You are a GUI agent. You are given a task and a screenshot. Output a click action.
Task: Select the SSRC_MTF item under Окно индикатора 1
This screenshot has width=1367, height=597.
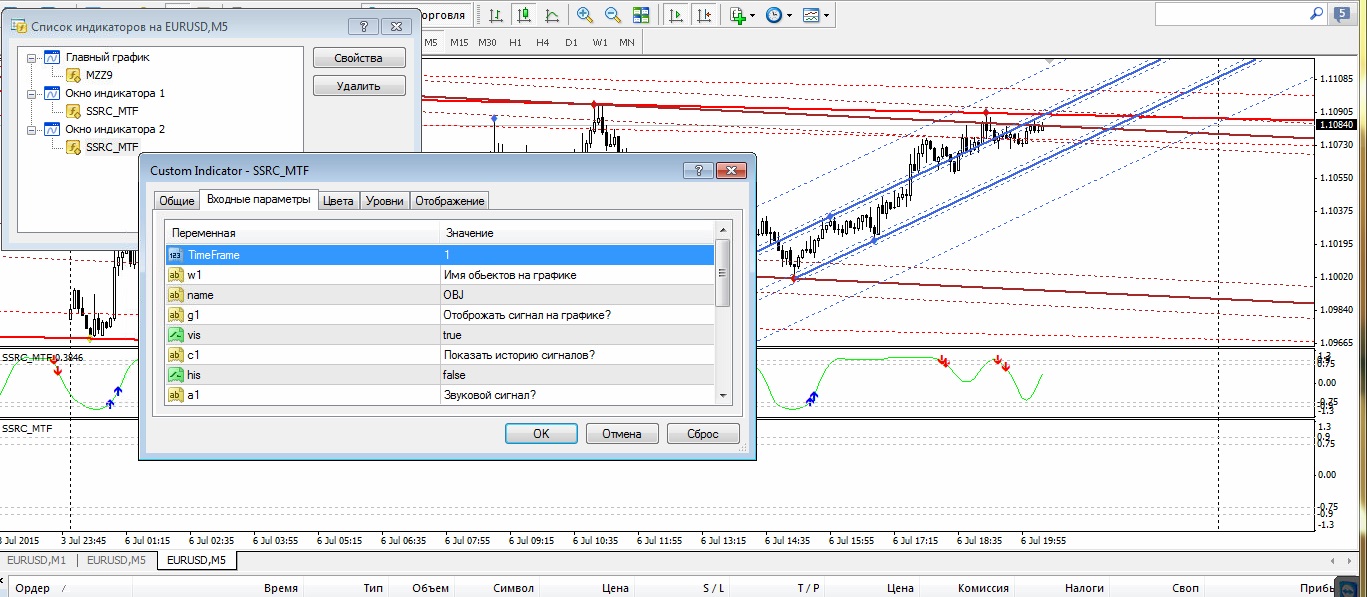coord(111,111)
